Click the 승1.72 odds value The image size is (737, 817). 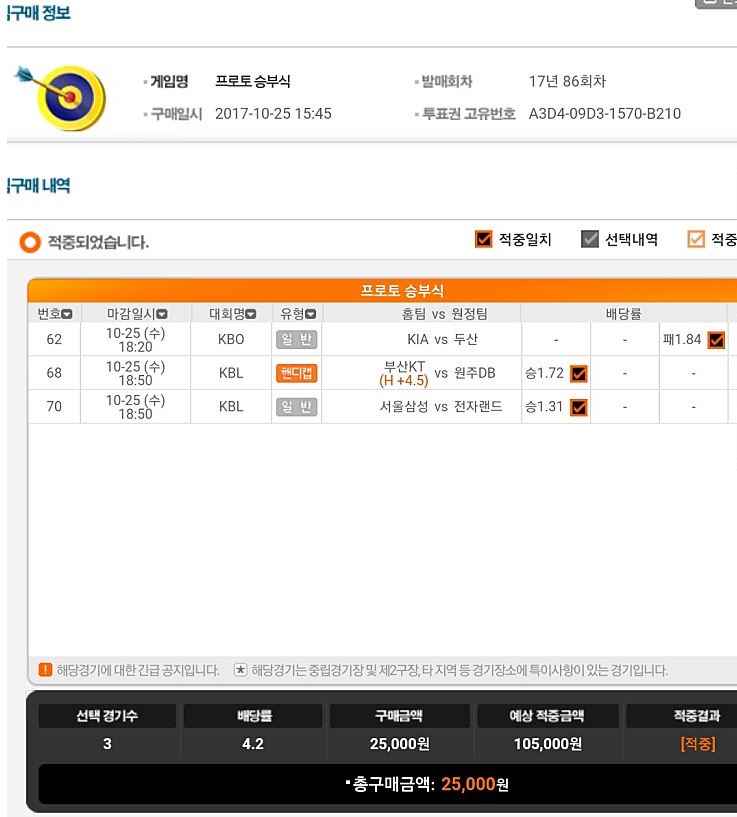pos(545,373)
